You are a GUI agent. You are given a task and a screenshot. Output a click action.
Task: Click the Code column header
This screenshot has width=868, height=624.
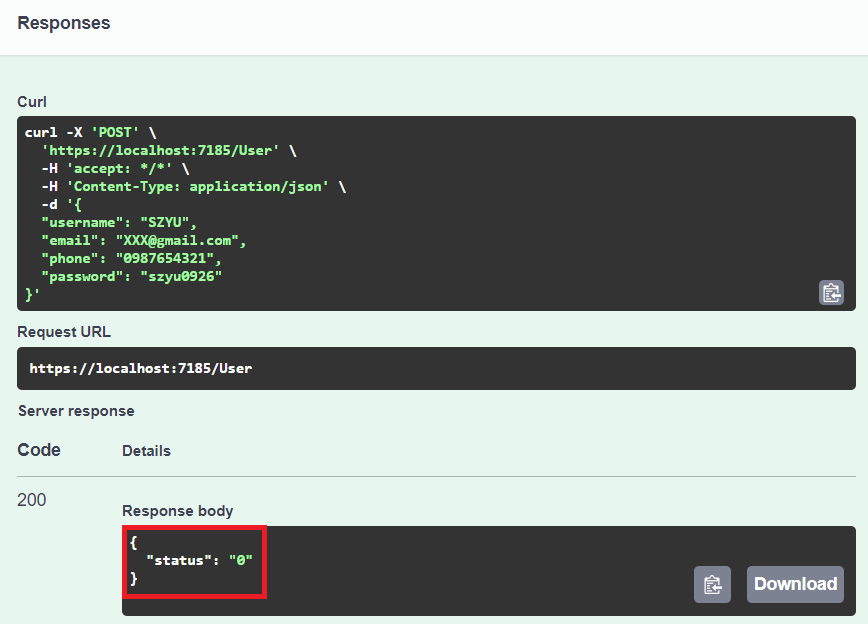coord(39,450)
